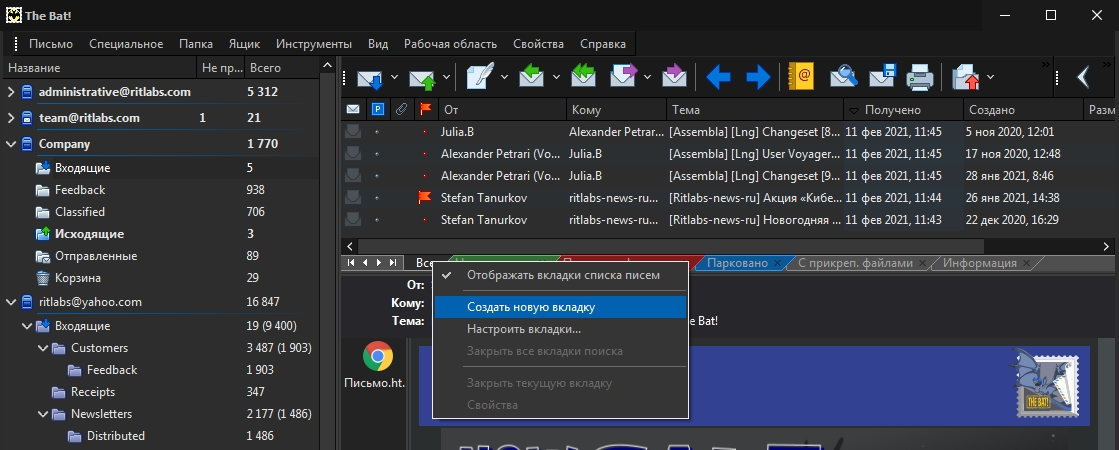Image resolution: width=1119 pixels, height=450 pixels.
Task: Sort by the envelope status column header
Action: click(x=353, y=110)
